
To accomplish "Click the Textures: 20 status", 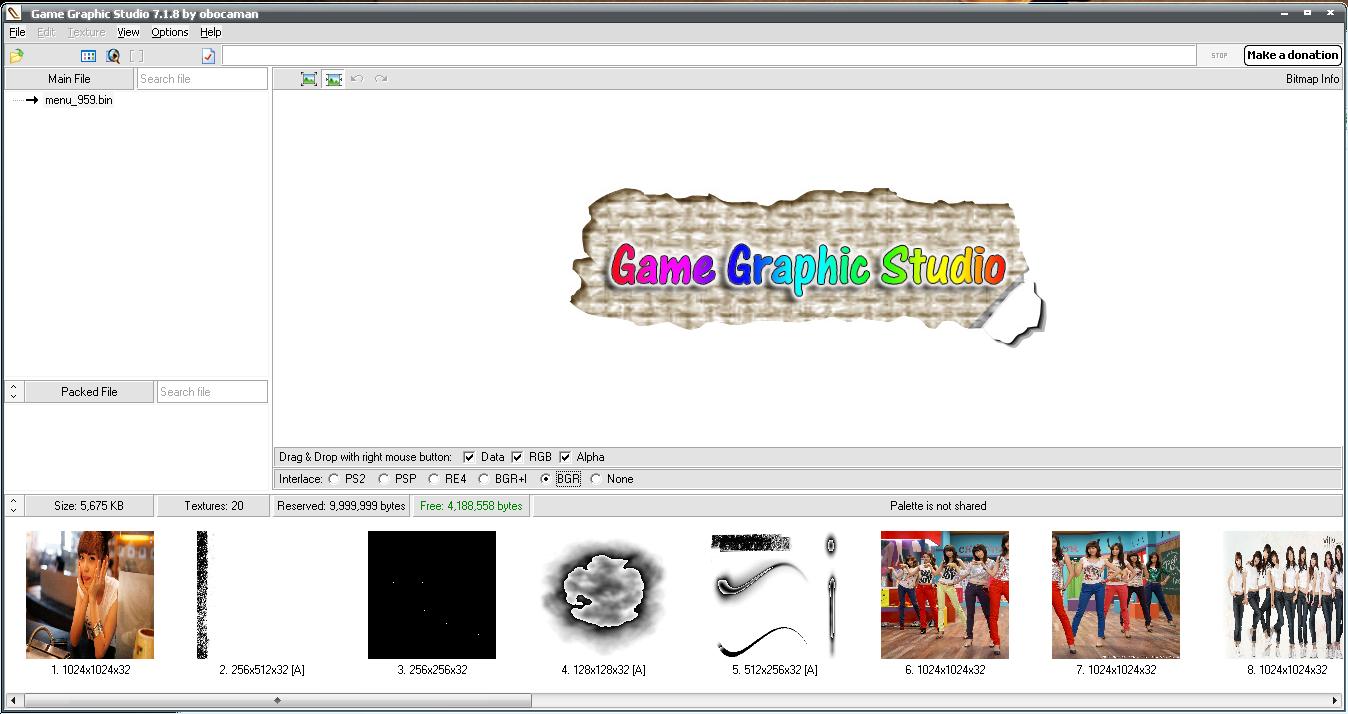I will click(214, 506).
